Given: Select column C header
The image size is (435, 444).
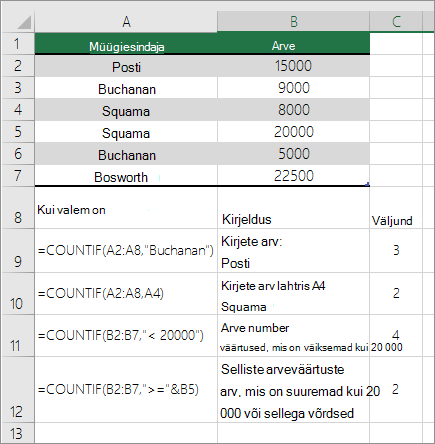Looking at the screenshot, I should (396, 22).
